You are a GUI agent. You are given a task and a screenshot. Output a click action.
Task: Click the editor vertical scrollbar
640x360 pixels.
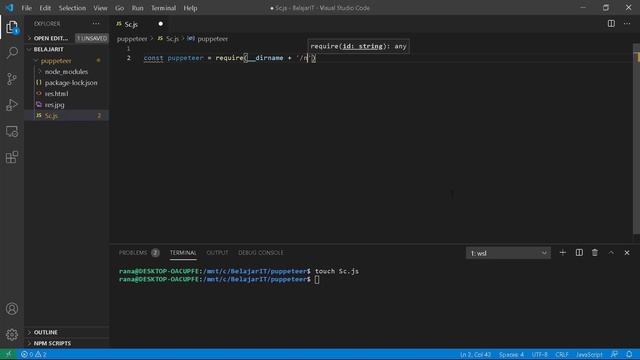click(636, 139)
